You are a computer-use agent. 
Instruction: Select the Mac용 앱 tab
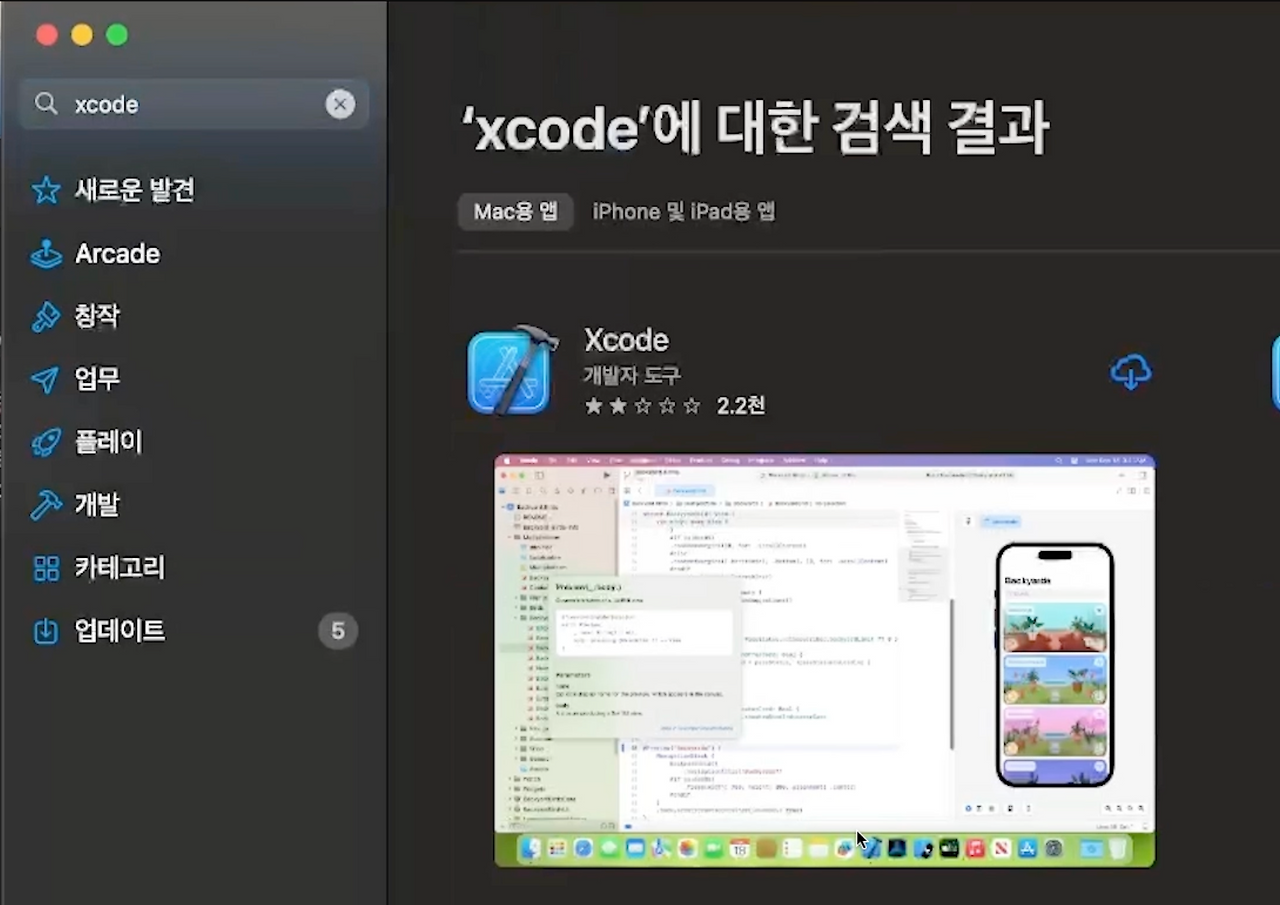516,212
